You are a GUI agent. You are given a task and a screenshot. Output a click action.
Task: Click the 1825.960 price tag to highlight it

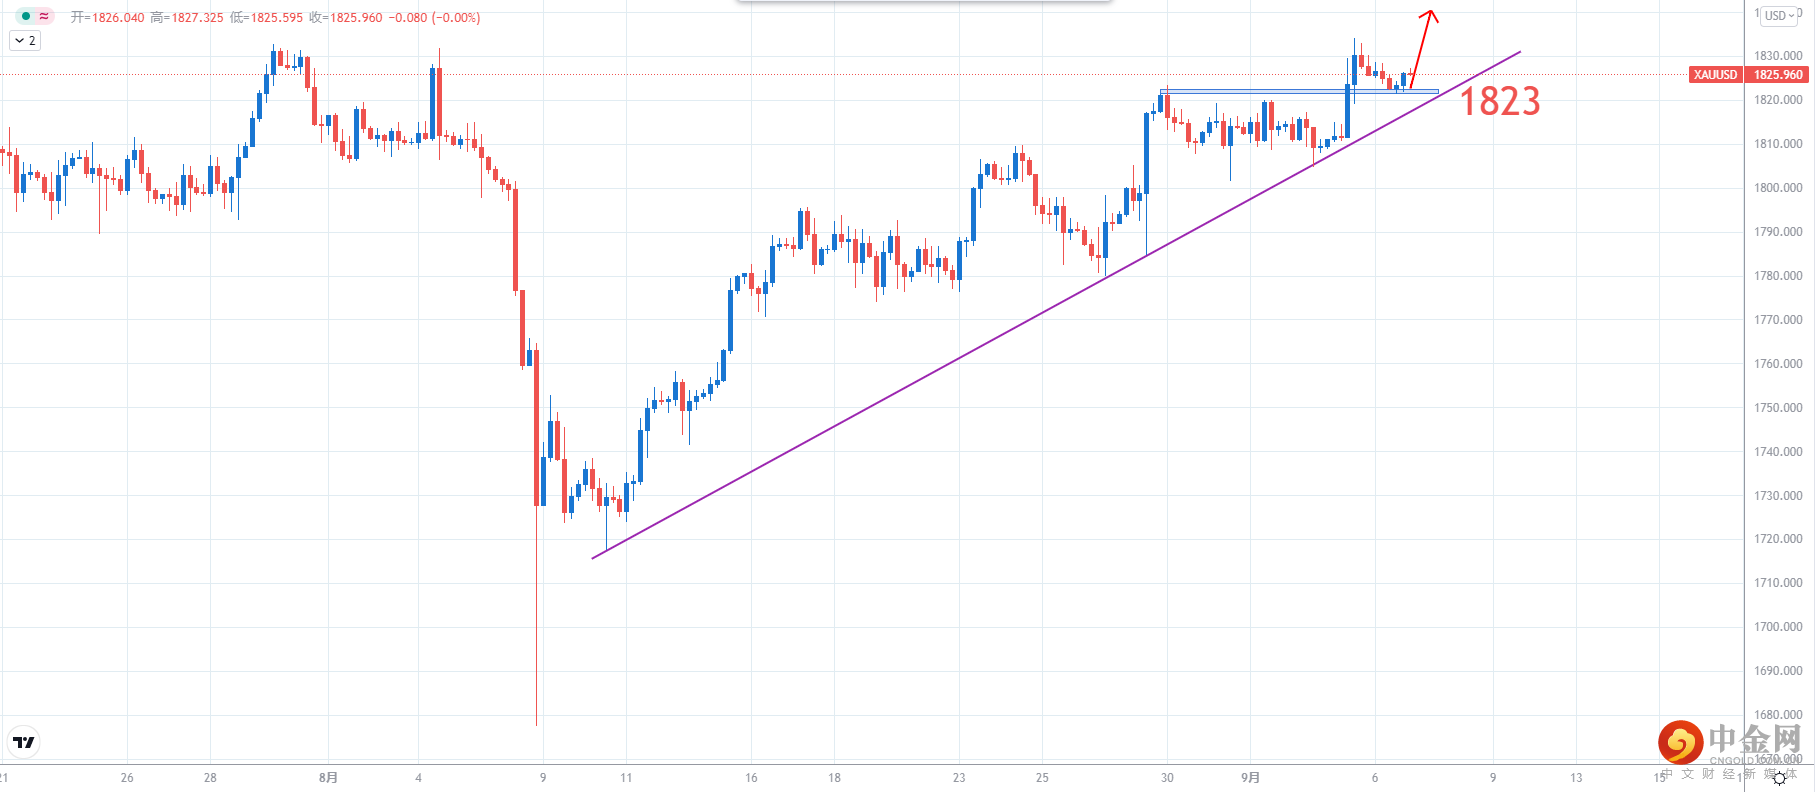click(x=1775, y=74)
